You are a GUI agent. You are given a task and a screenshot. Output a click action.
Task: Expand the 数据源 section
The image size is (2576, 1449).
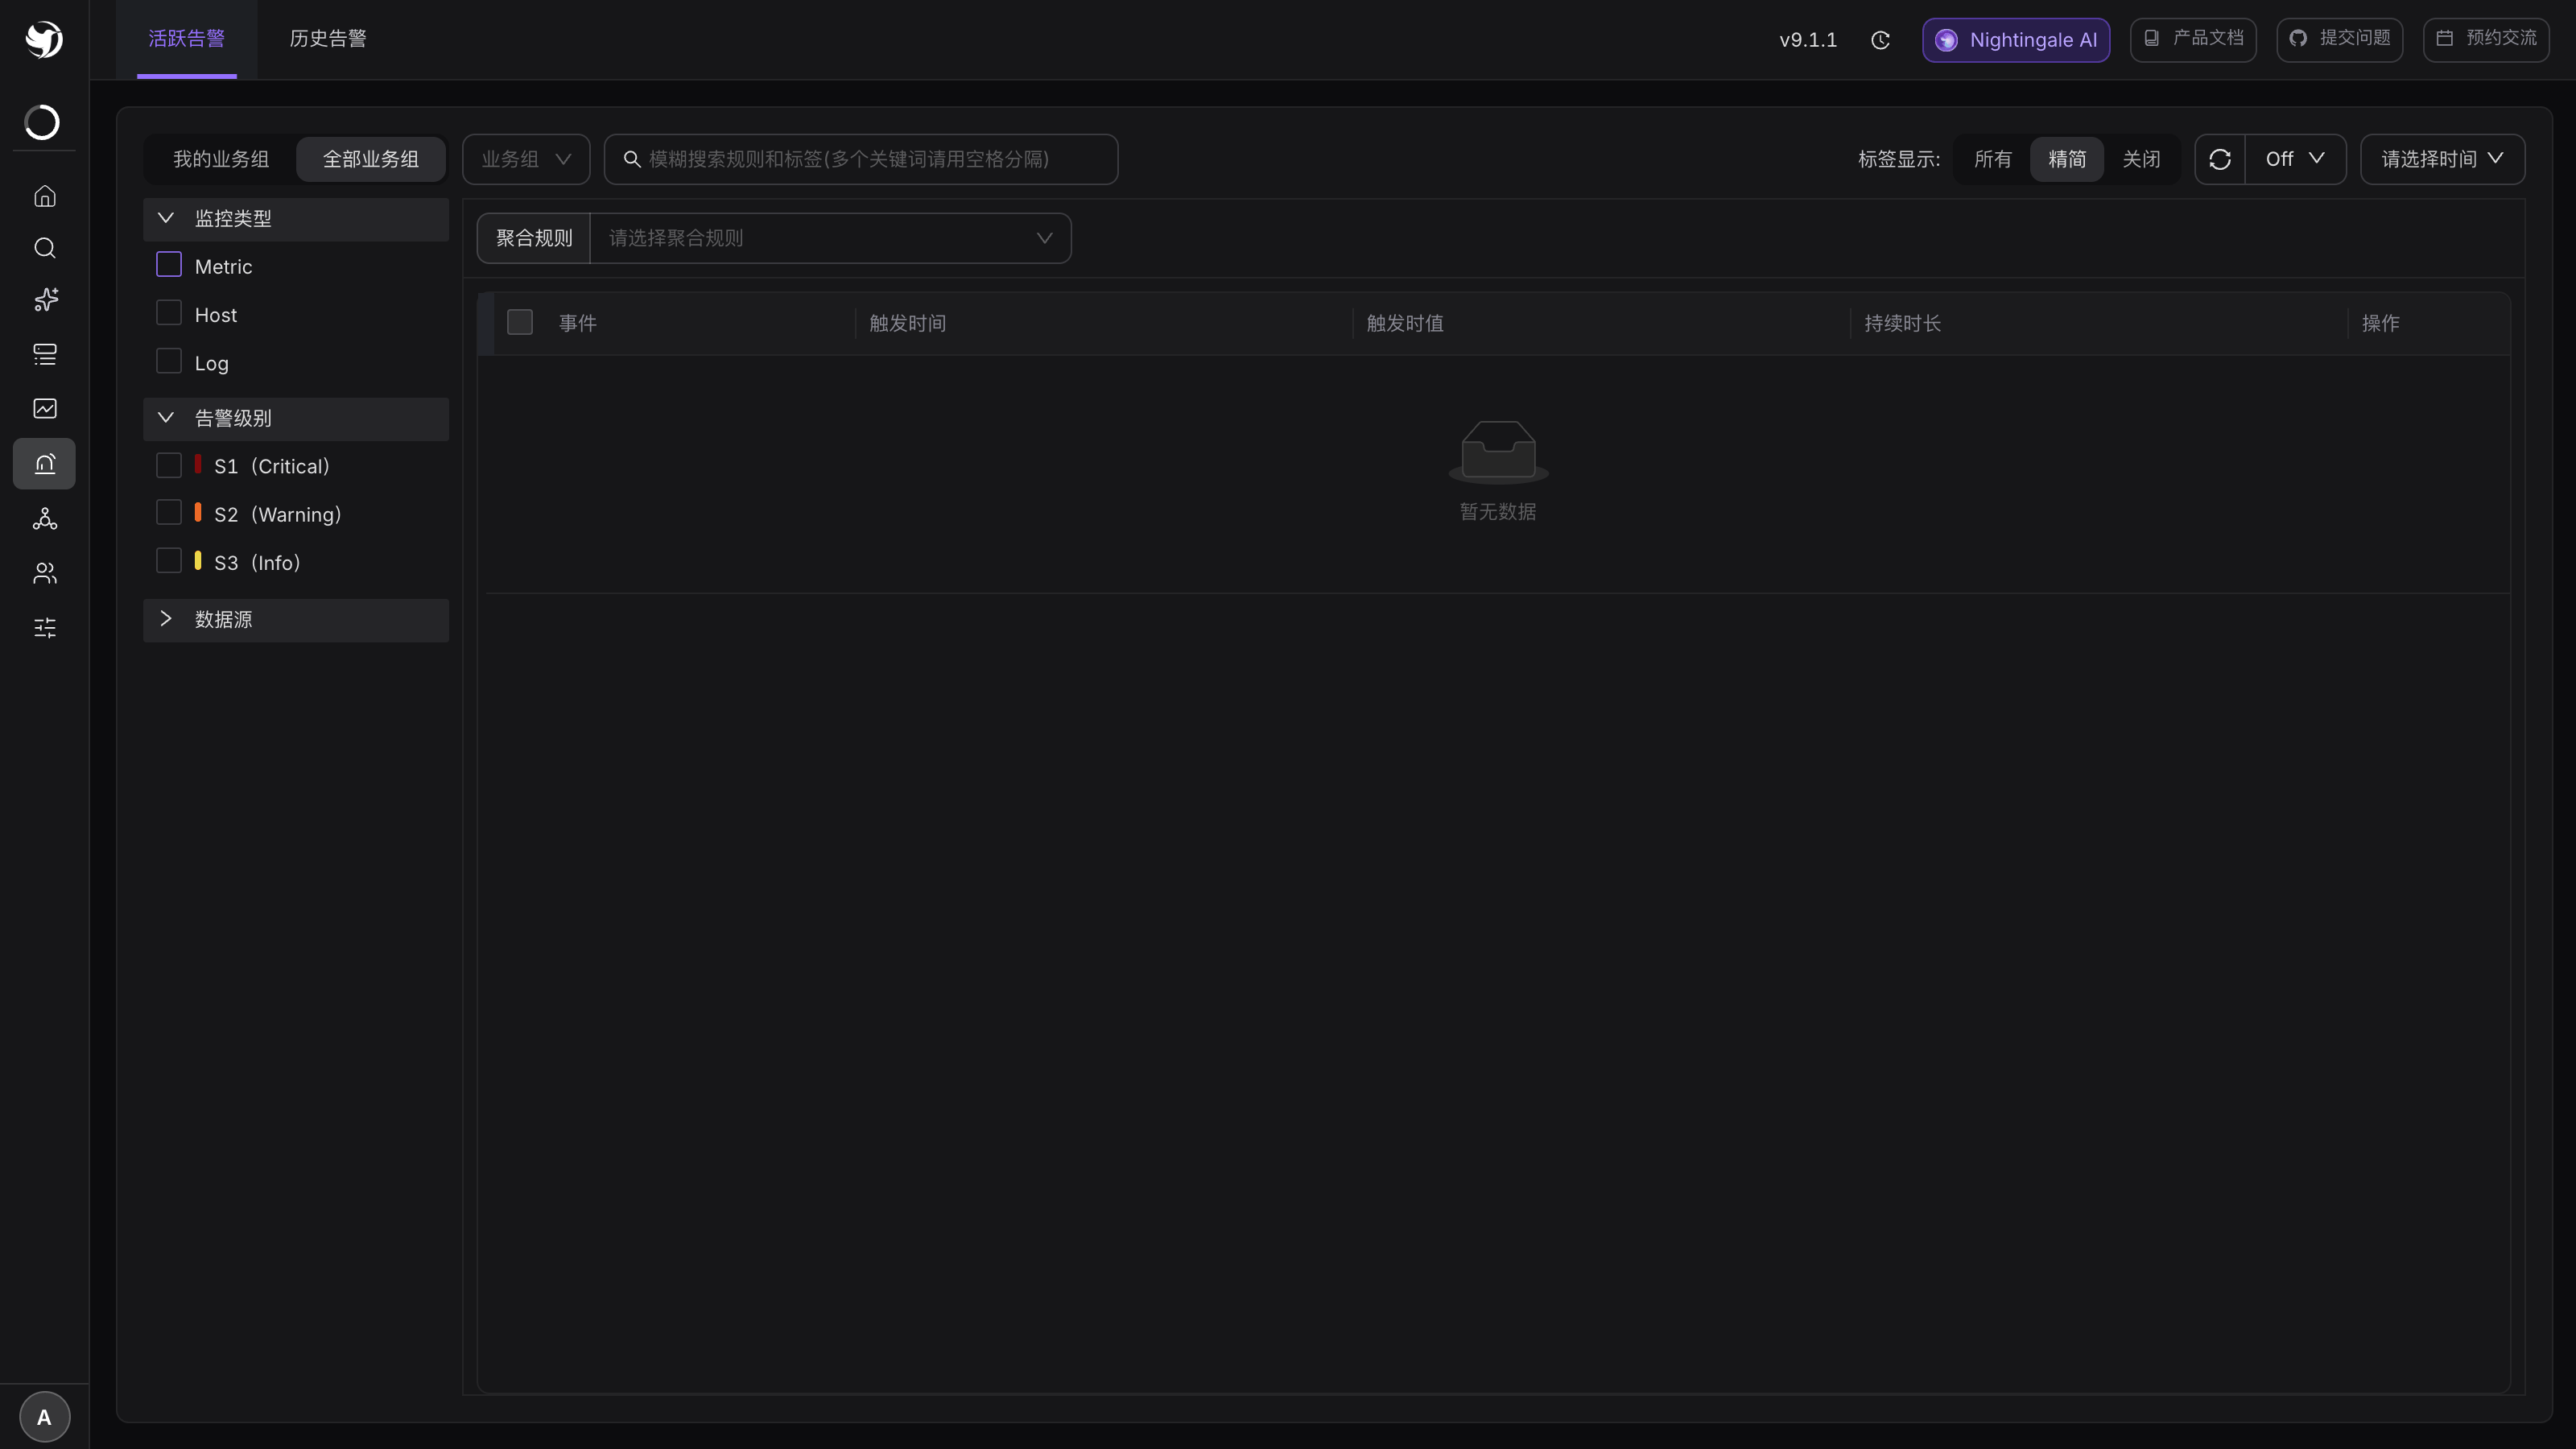point(296,620)
